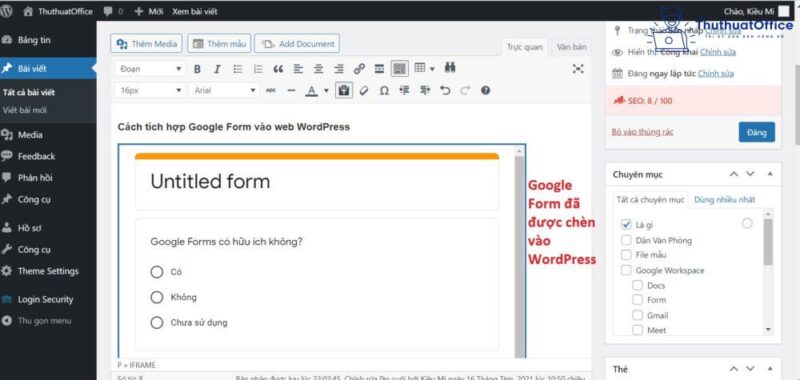The height and width of the screenshot is (380, 800).
Task: Open the Dùng nhiều nhất categories tab
Action: (724, 199)
